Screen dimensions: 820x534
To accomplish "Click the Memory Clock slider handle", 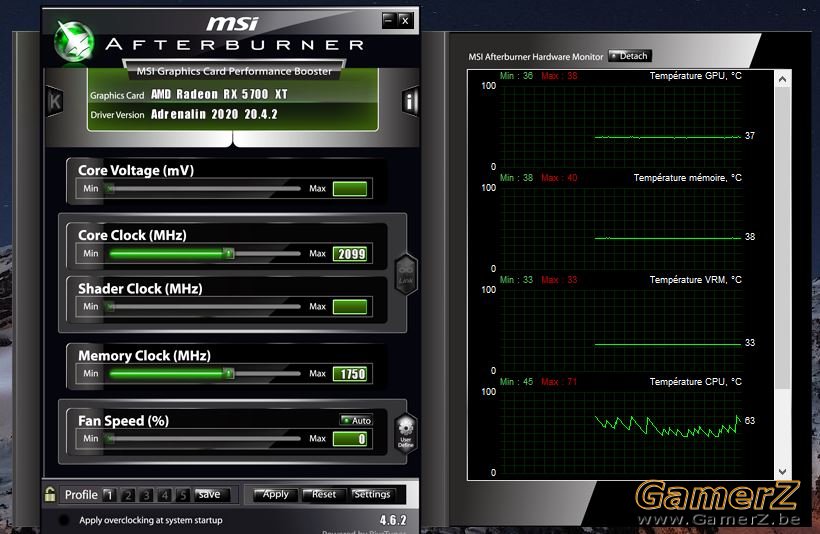I will 229,373.
